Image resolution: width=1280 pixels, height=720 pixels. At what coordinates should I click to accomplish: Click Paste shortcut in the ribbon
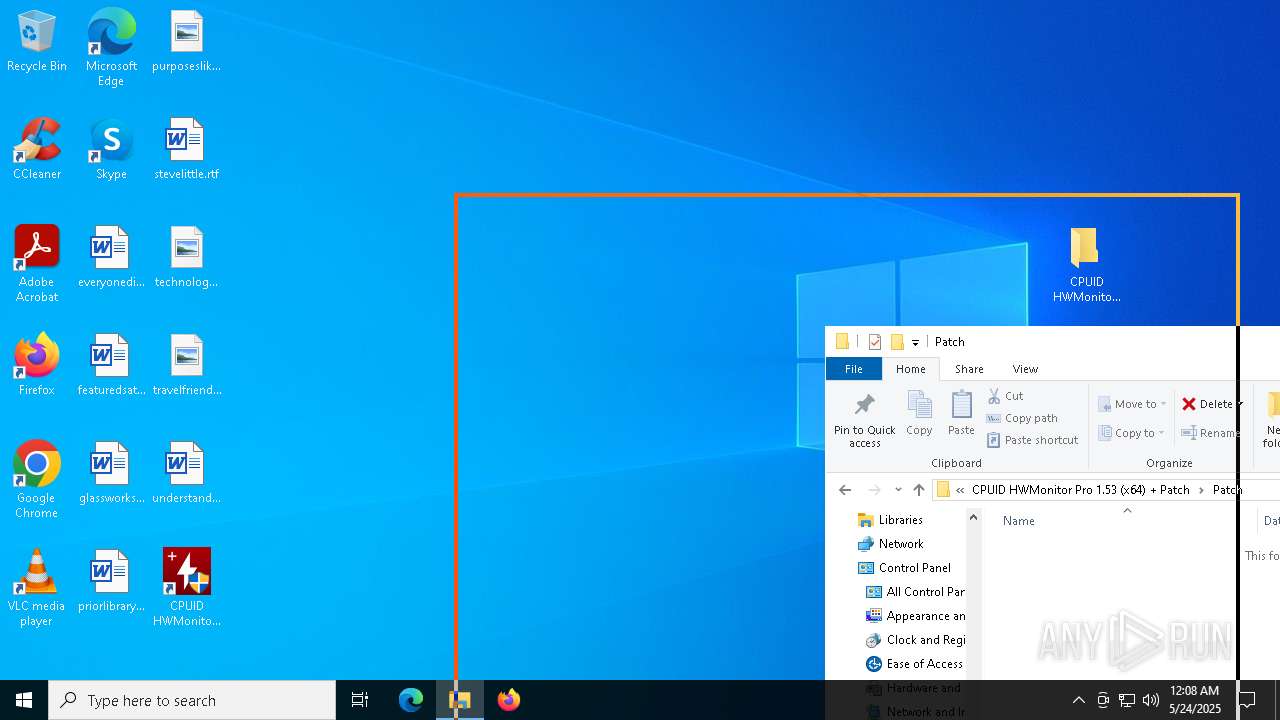coord(1033,440)
